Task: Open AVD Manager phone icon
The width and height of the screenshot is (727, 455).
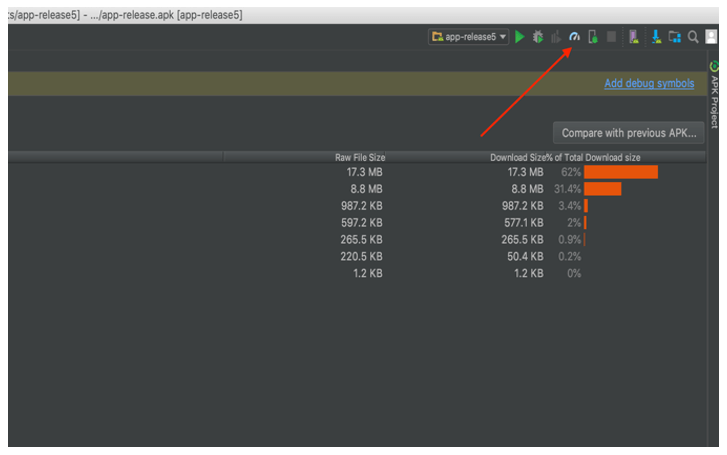Action: click(x=633, y=37)
